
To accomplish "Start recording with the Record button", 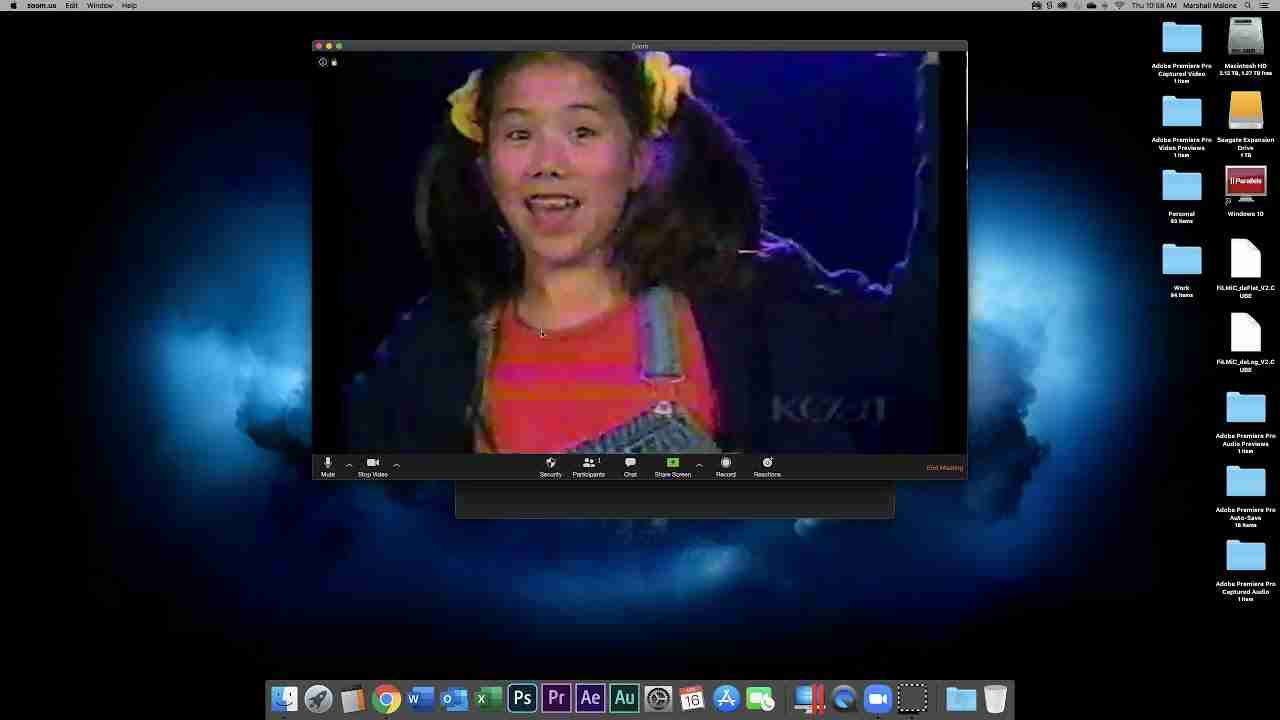I will [x=726, y=466].
